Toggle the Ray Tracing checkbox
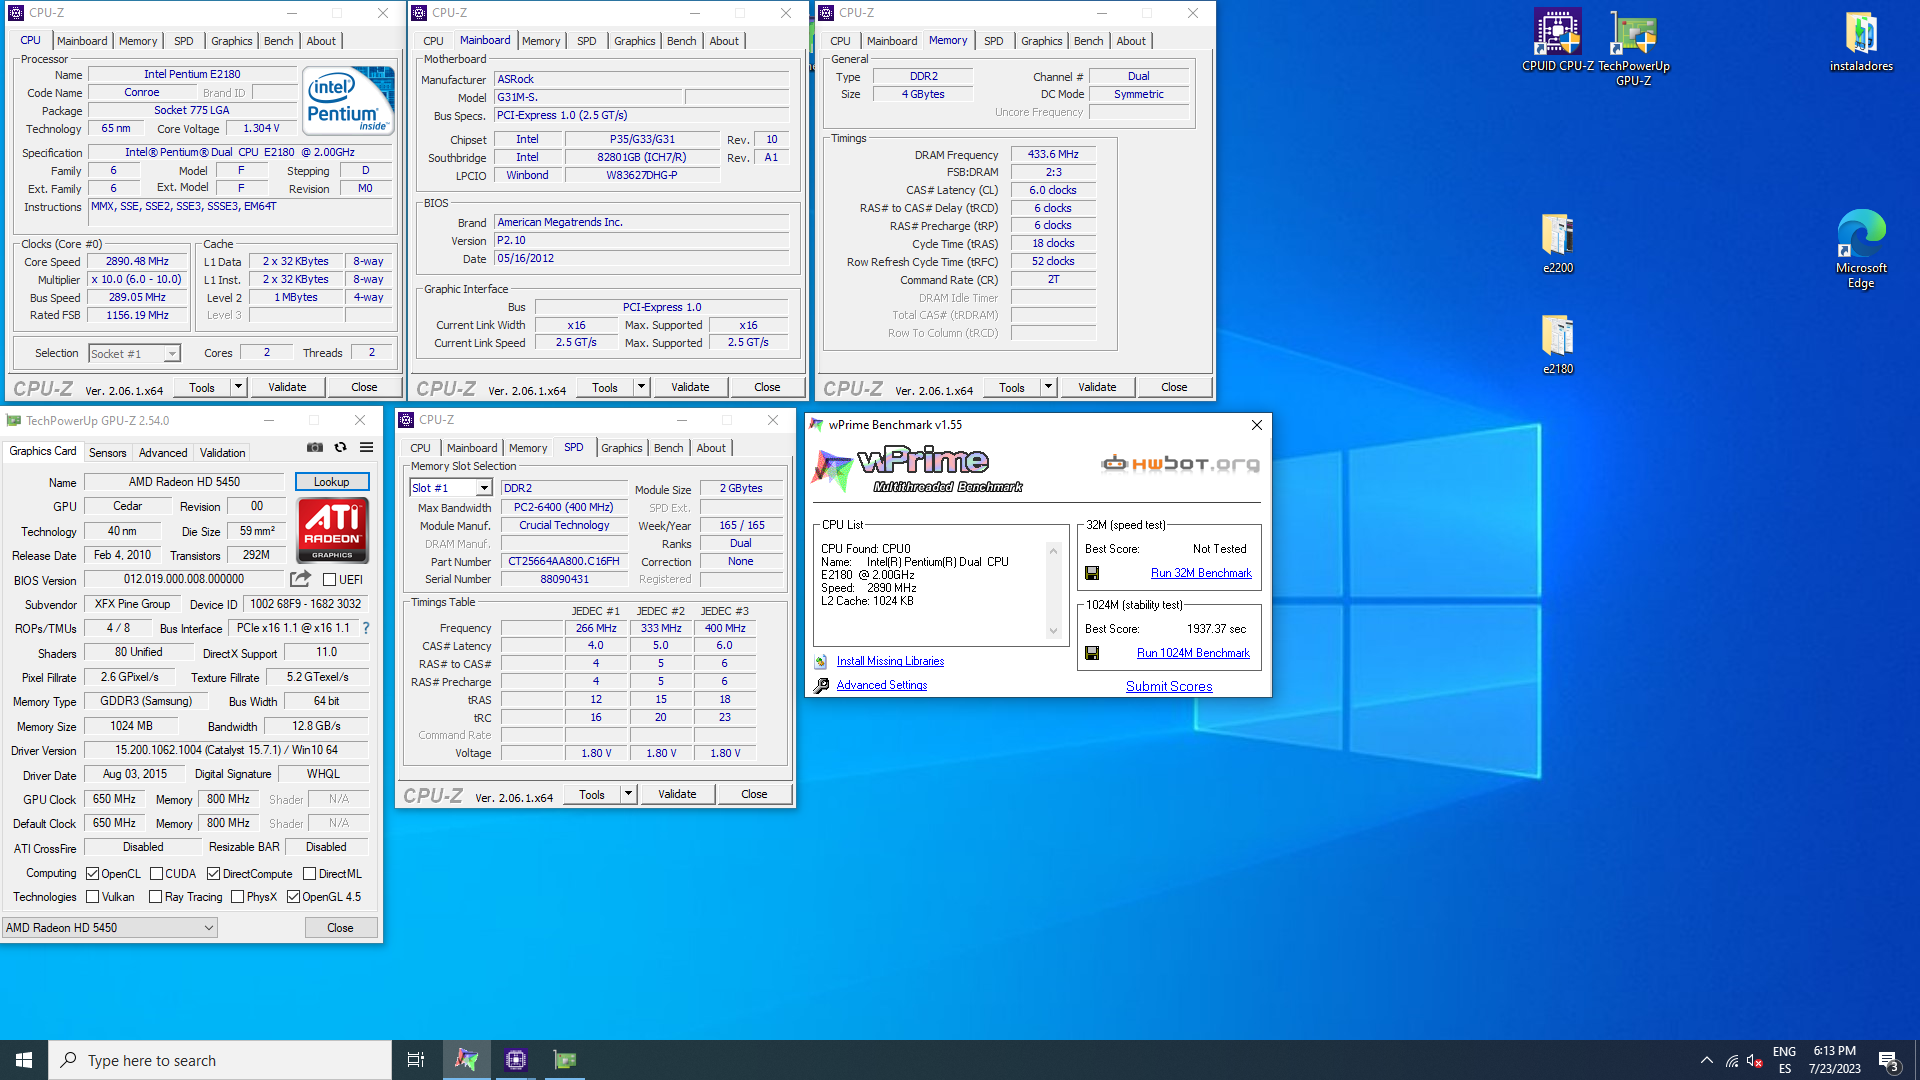Screen dimensions: 1920x1080 tap(155, 897)
